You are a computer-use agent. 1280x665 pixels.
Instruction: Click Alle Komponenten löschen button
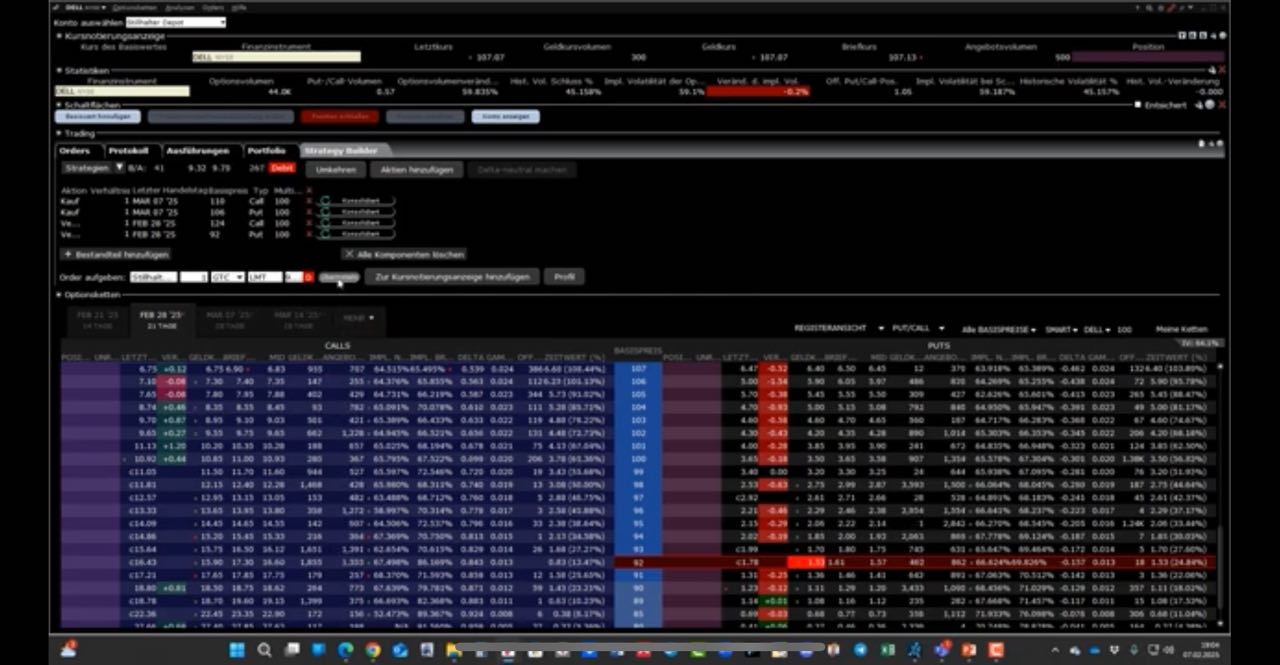click(403, 254)
